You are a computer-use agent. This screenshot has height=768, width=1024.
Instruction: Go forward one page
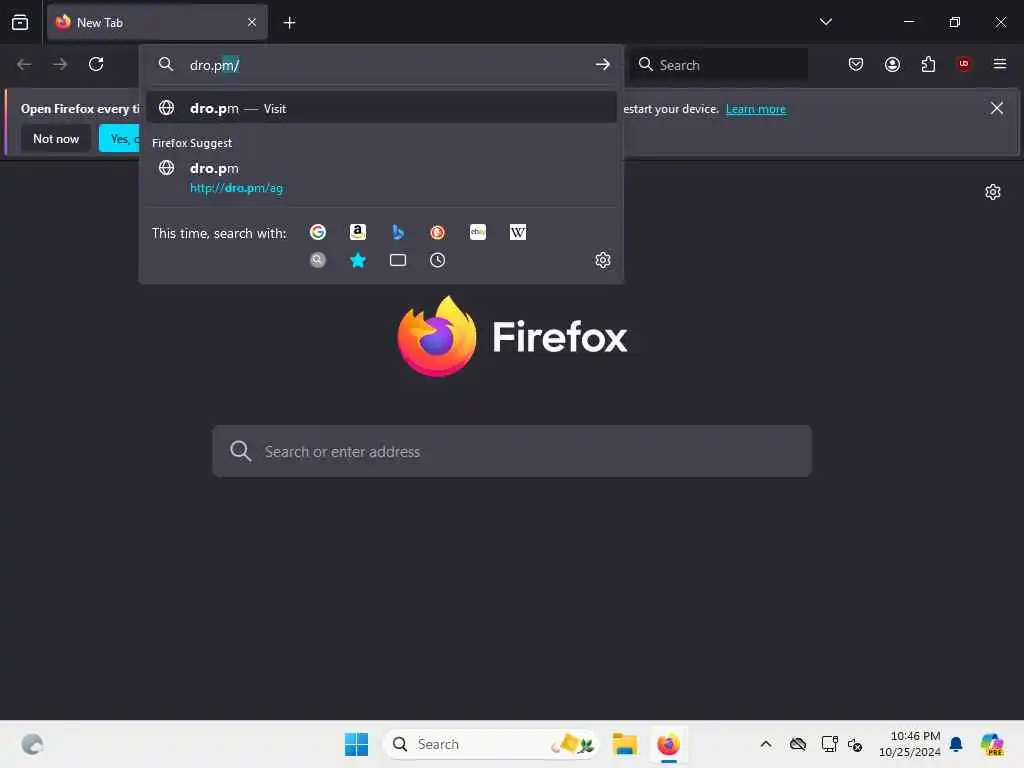coord(60,64)
